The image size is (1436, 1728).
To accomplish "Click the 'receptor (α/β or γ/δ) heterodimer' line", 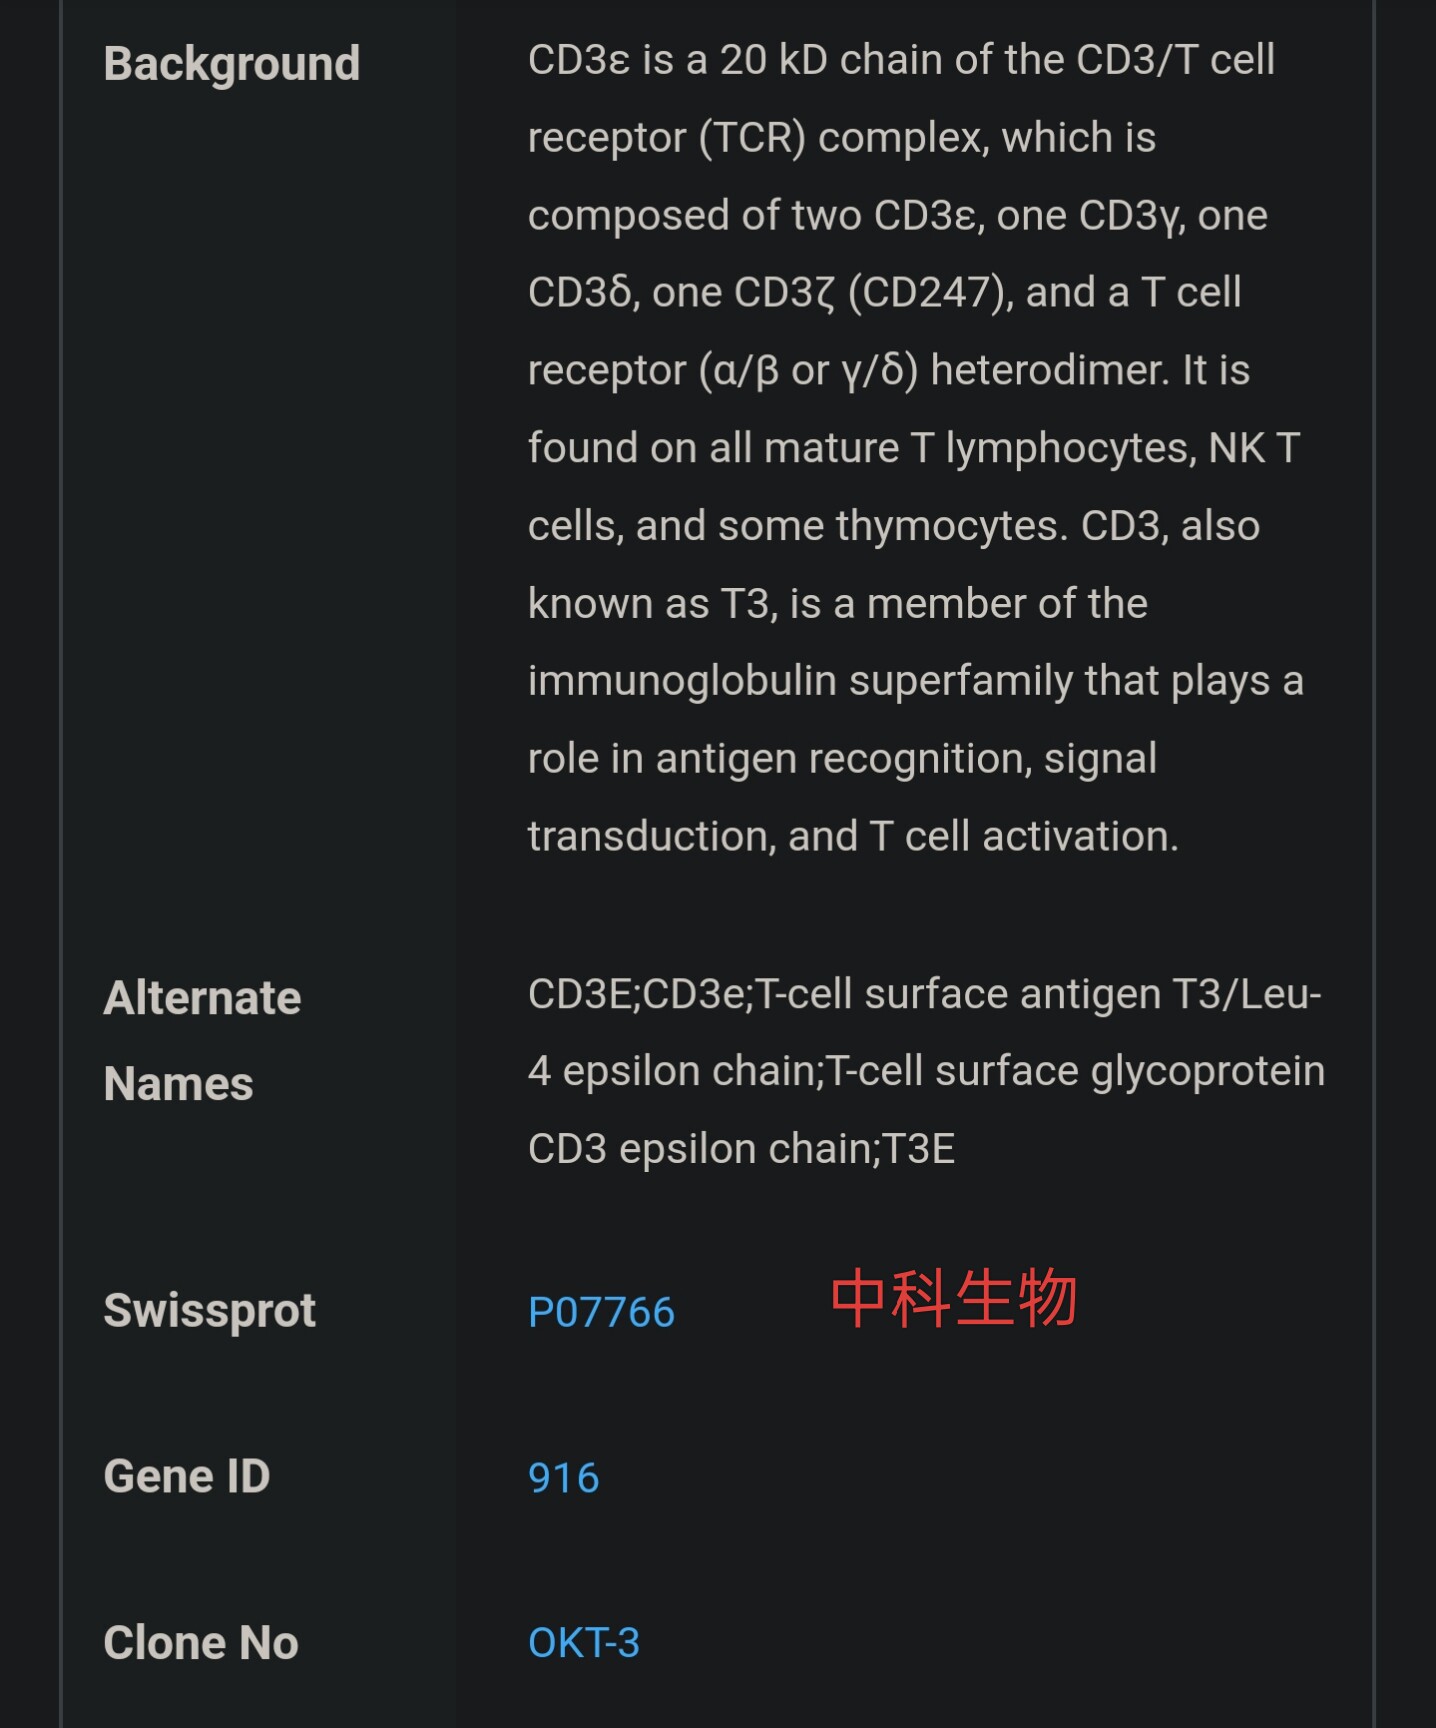I will pyautogui.click(x=889, y=371).
